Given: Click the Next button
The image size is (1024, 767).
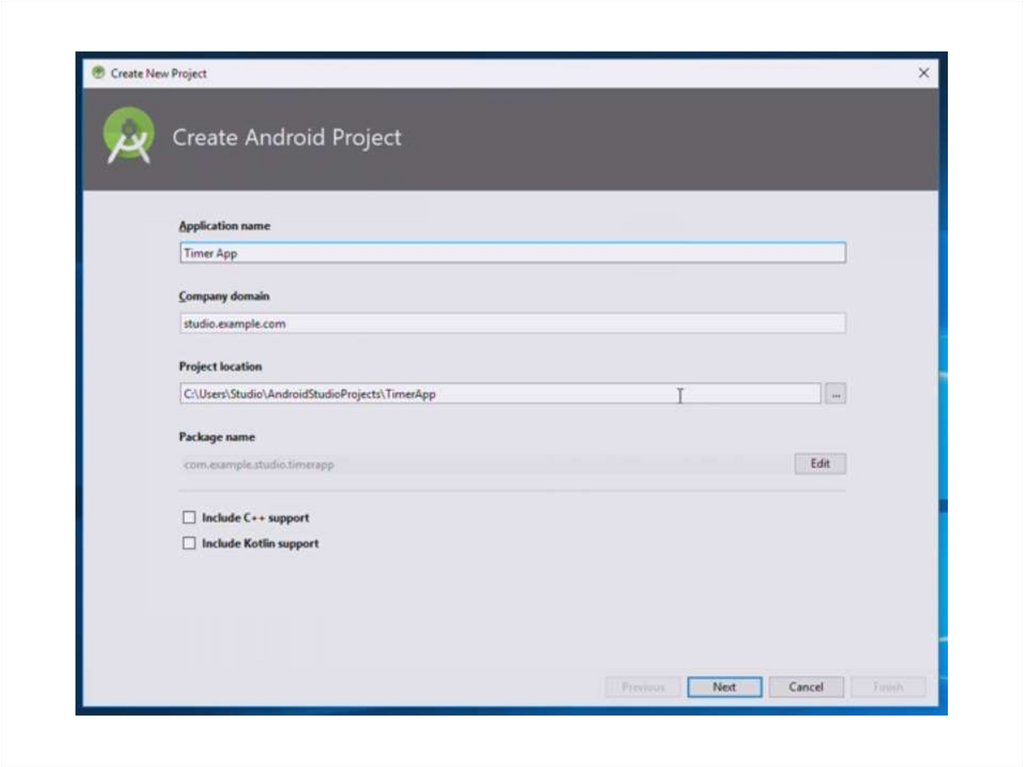Looking at the screenshot, I should [724, 687].
